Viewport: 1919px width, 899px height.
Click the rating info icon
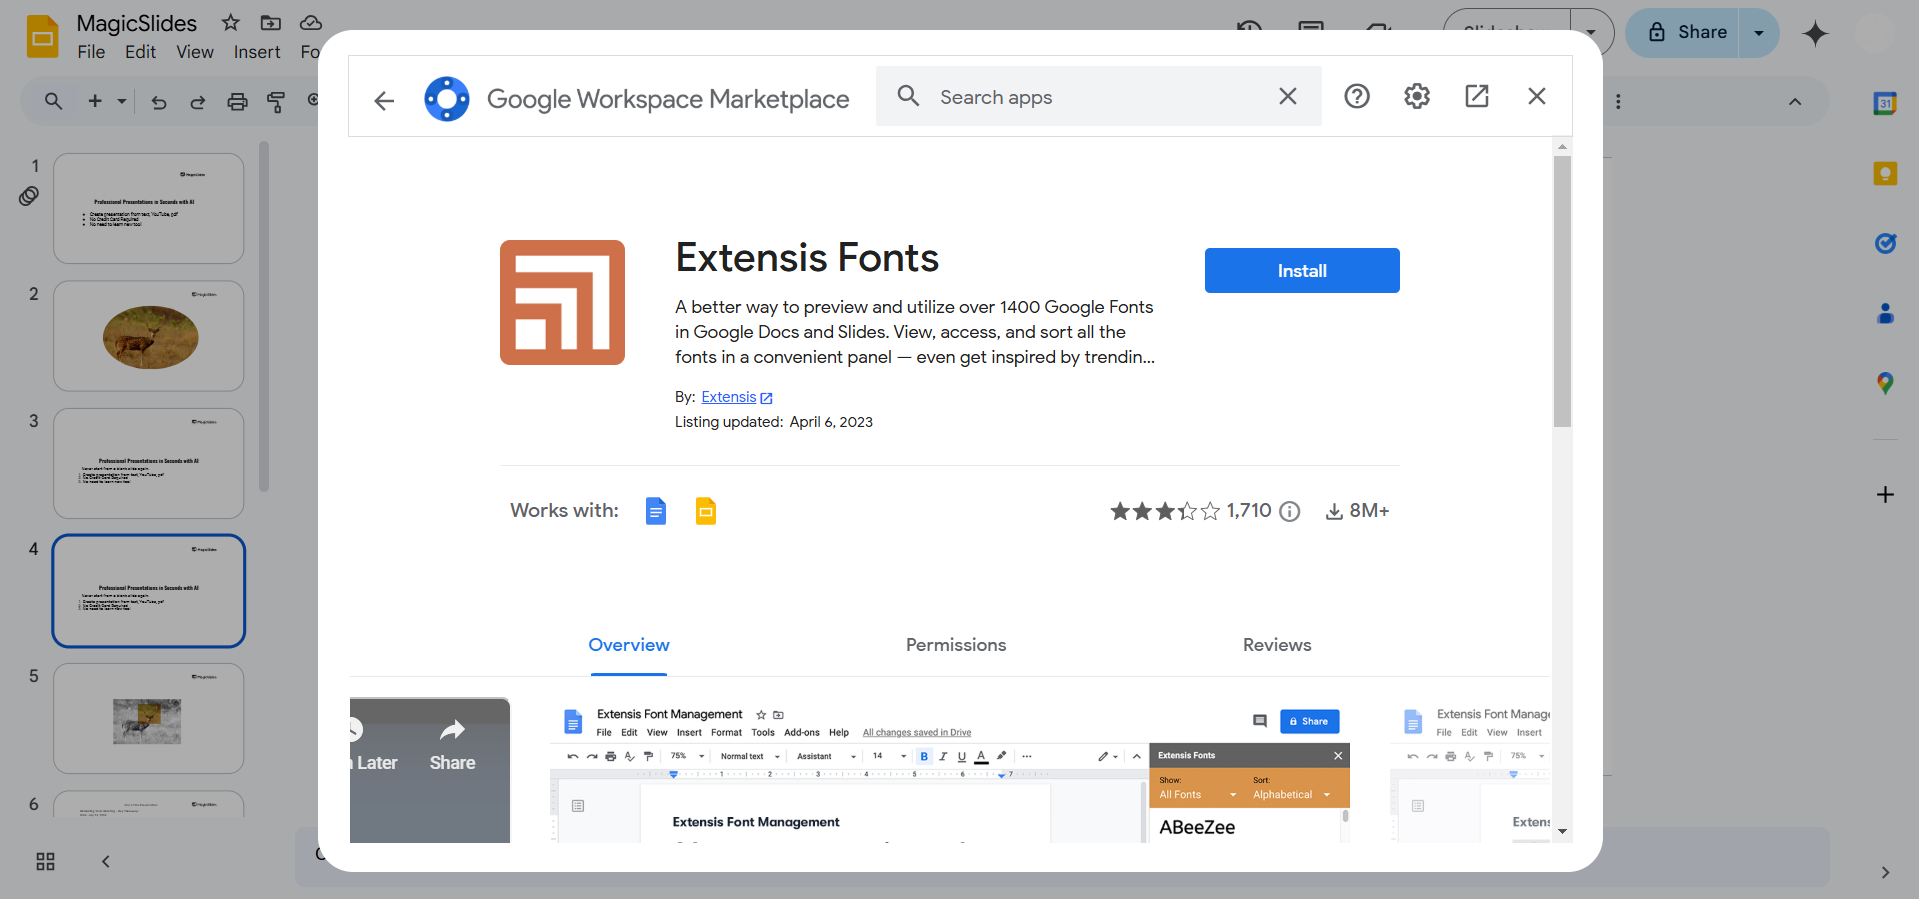1290,512
